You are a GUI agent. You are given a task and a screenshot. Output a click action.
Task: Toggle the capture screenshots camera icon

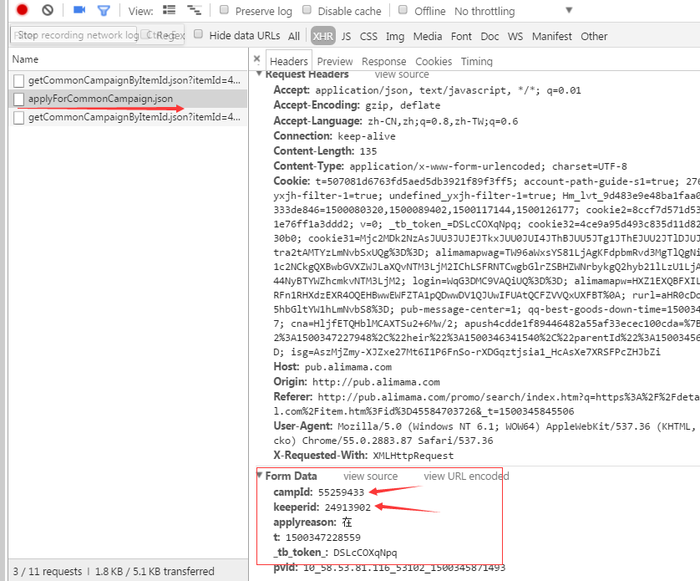click(x=79, y=10)
